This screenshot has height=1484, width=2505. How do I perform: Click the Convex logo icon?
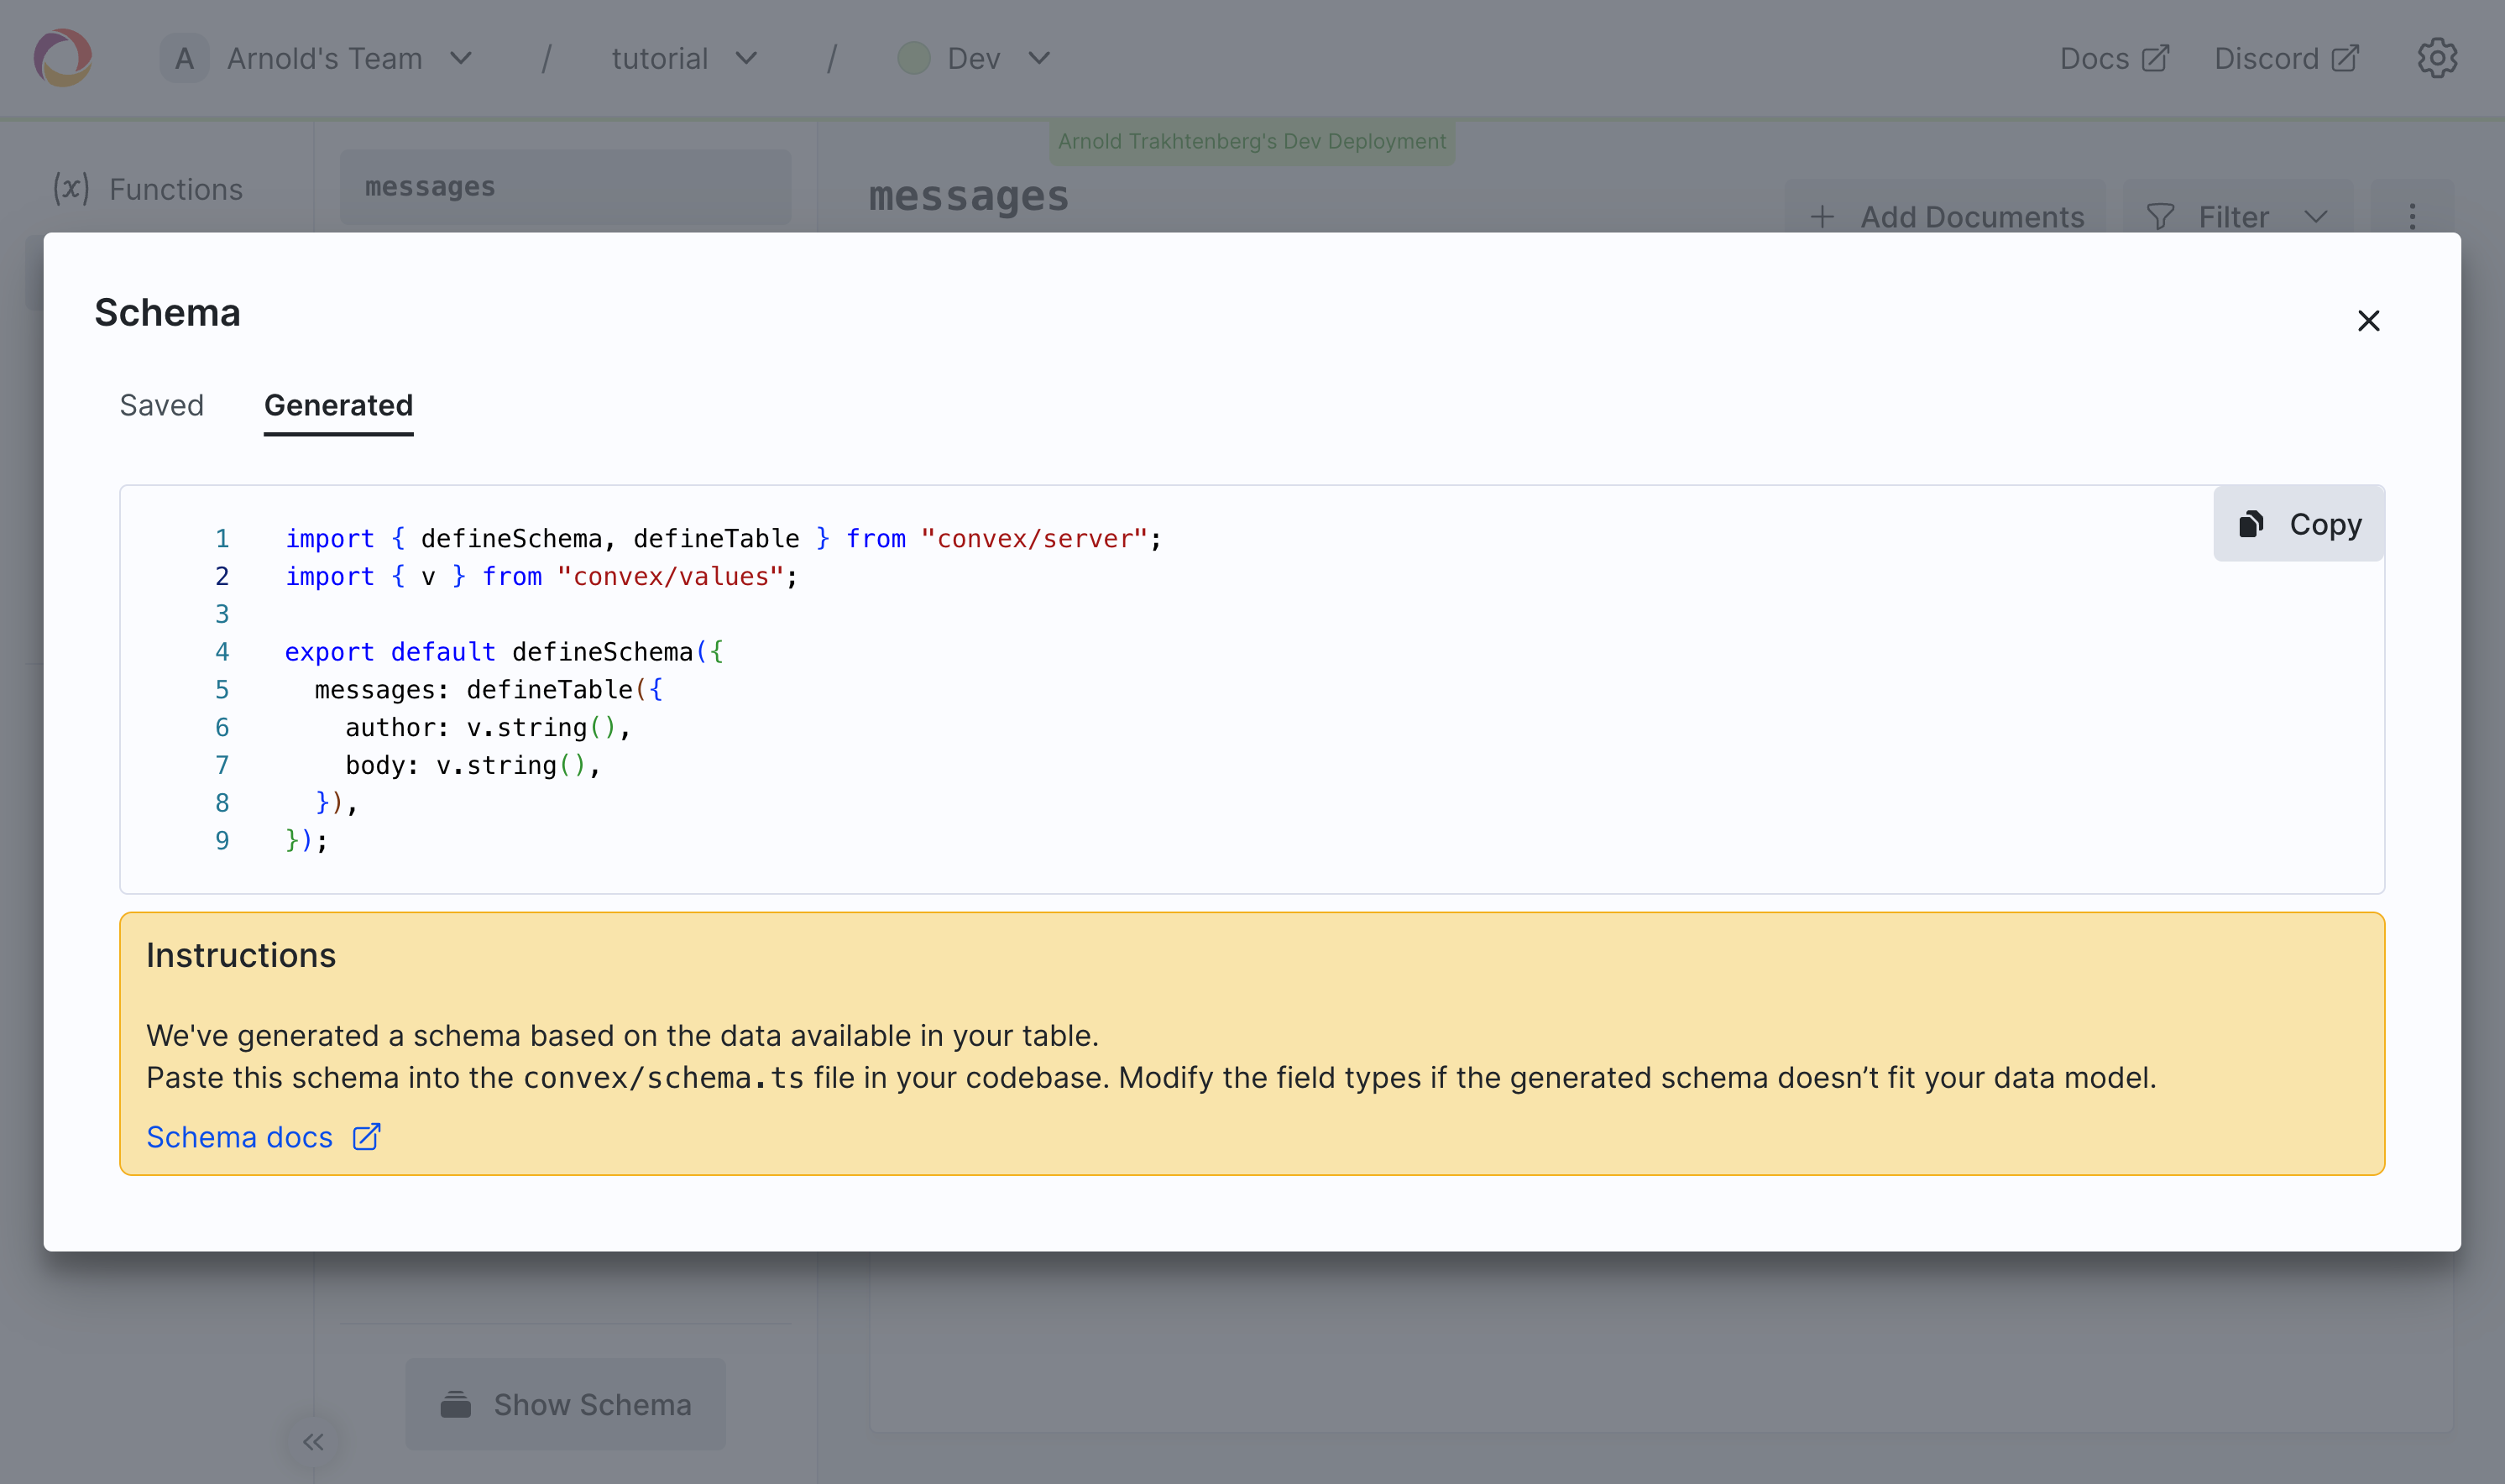click(x=63, y=58)
